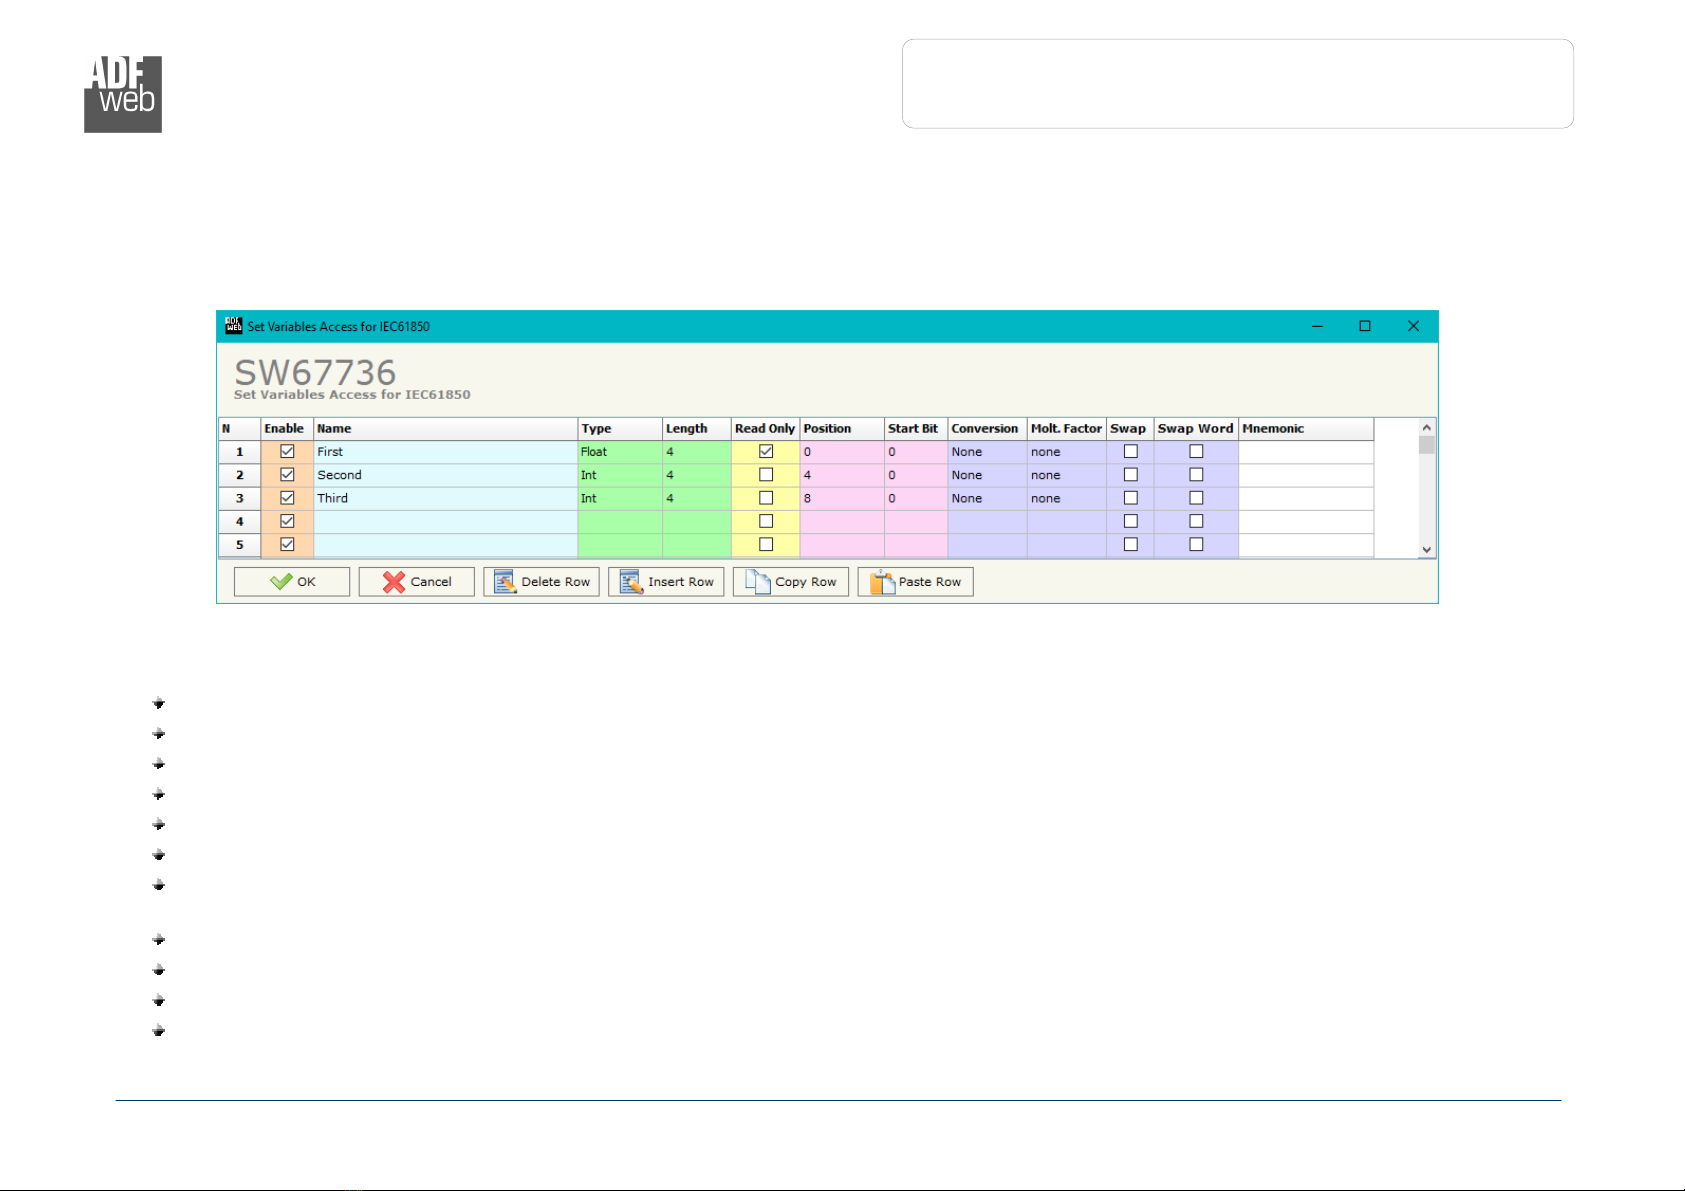Screen dimensions: 1685x1191
Task: Click the empty Name field in row 4
Action: point(446,521)
